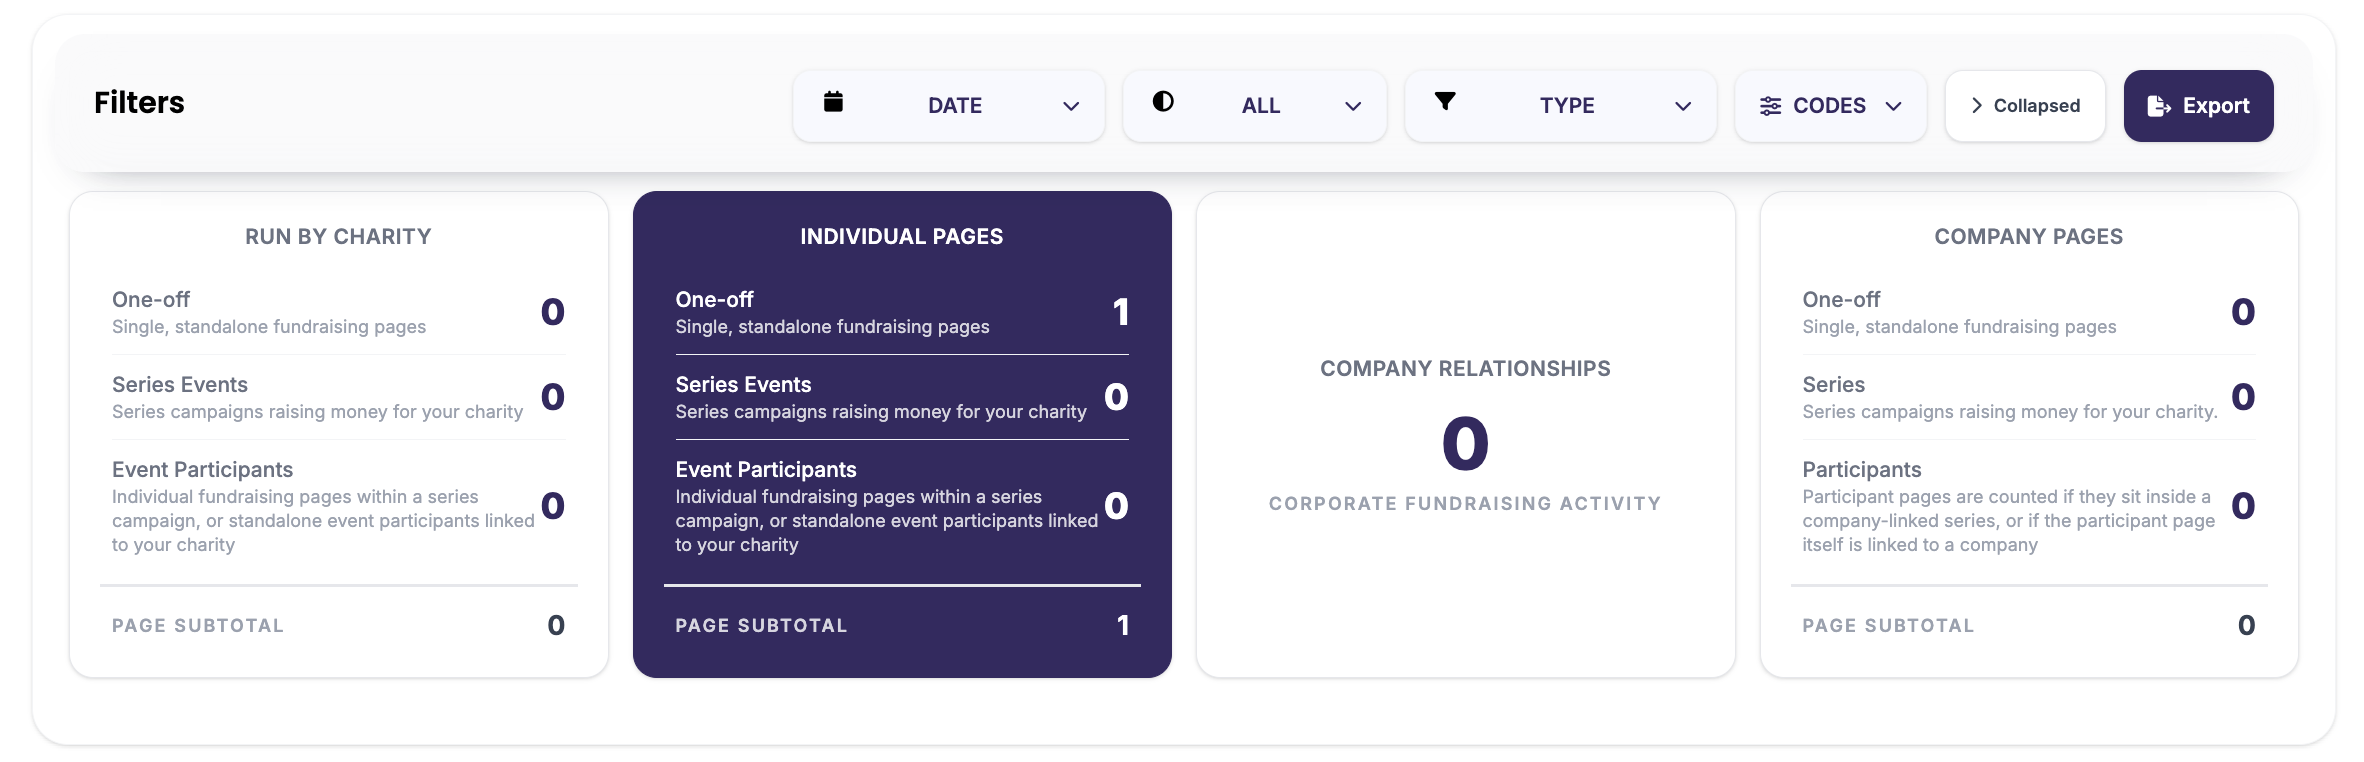Click the Export button

tap(2198, 106)
